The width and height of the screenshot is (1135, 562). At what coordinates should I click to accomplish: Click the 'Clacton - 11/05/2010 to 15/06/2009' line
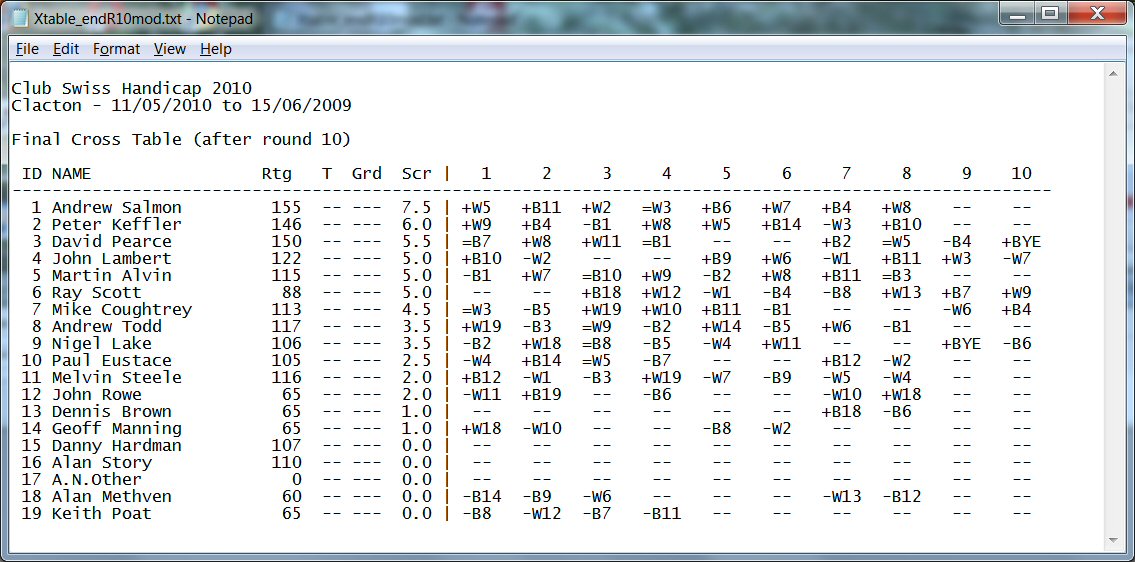[x=181, y=106]
